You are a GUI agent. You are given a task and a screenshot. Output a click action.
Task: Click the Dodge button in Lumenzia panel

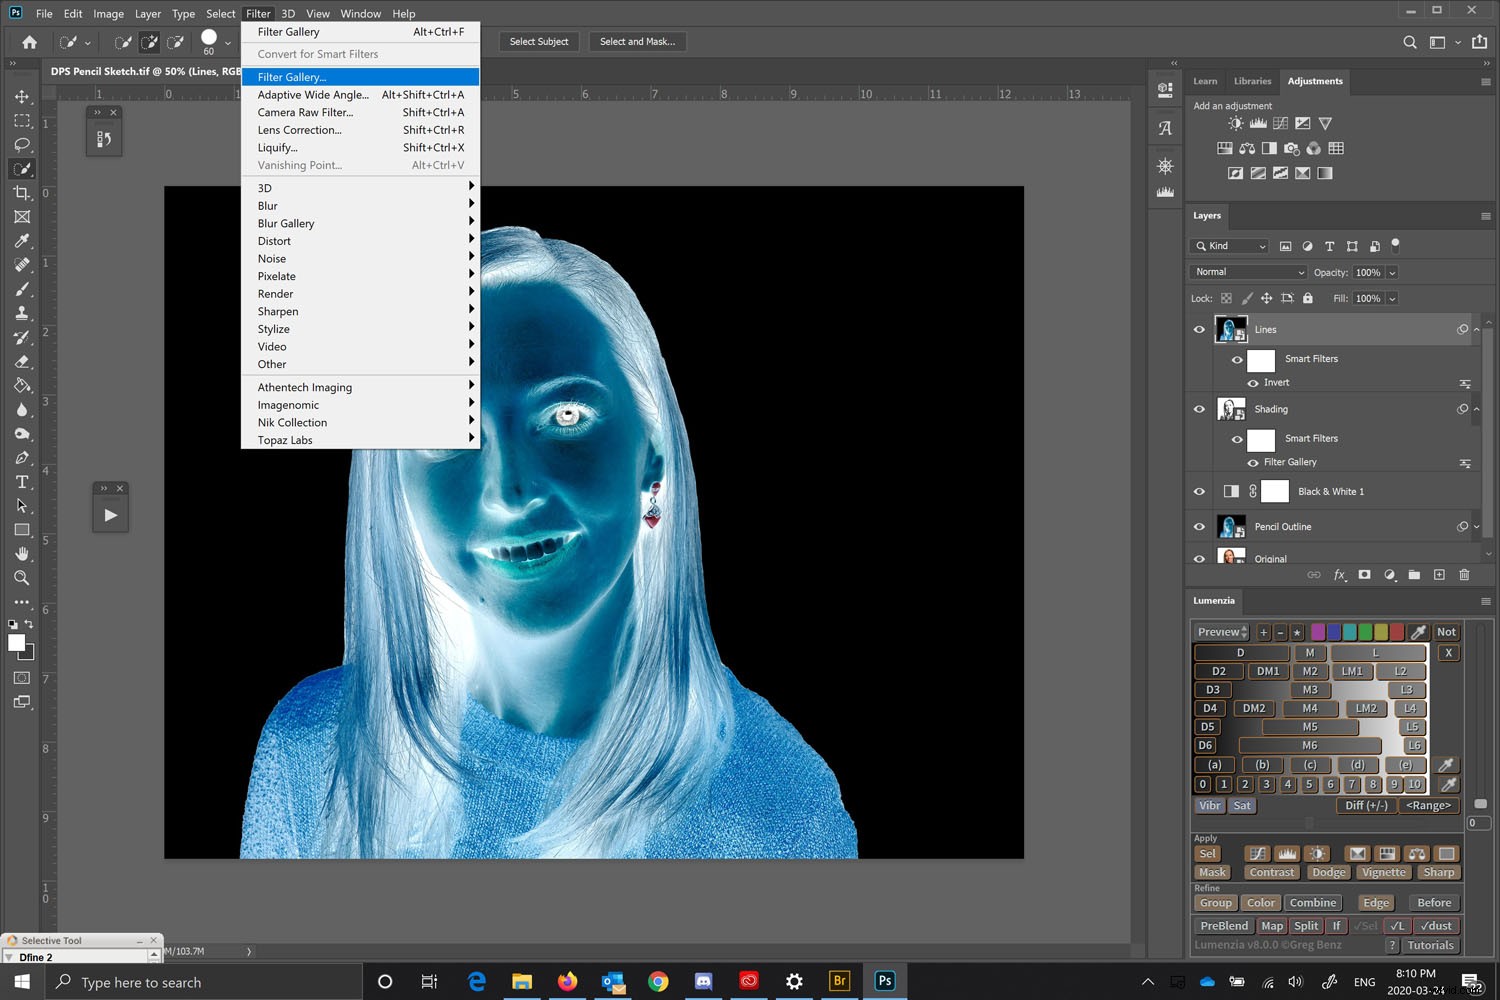pyautogui.click(x=1328, y=872)
